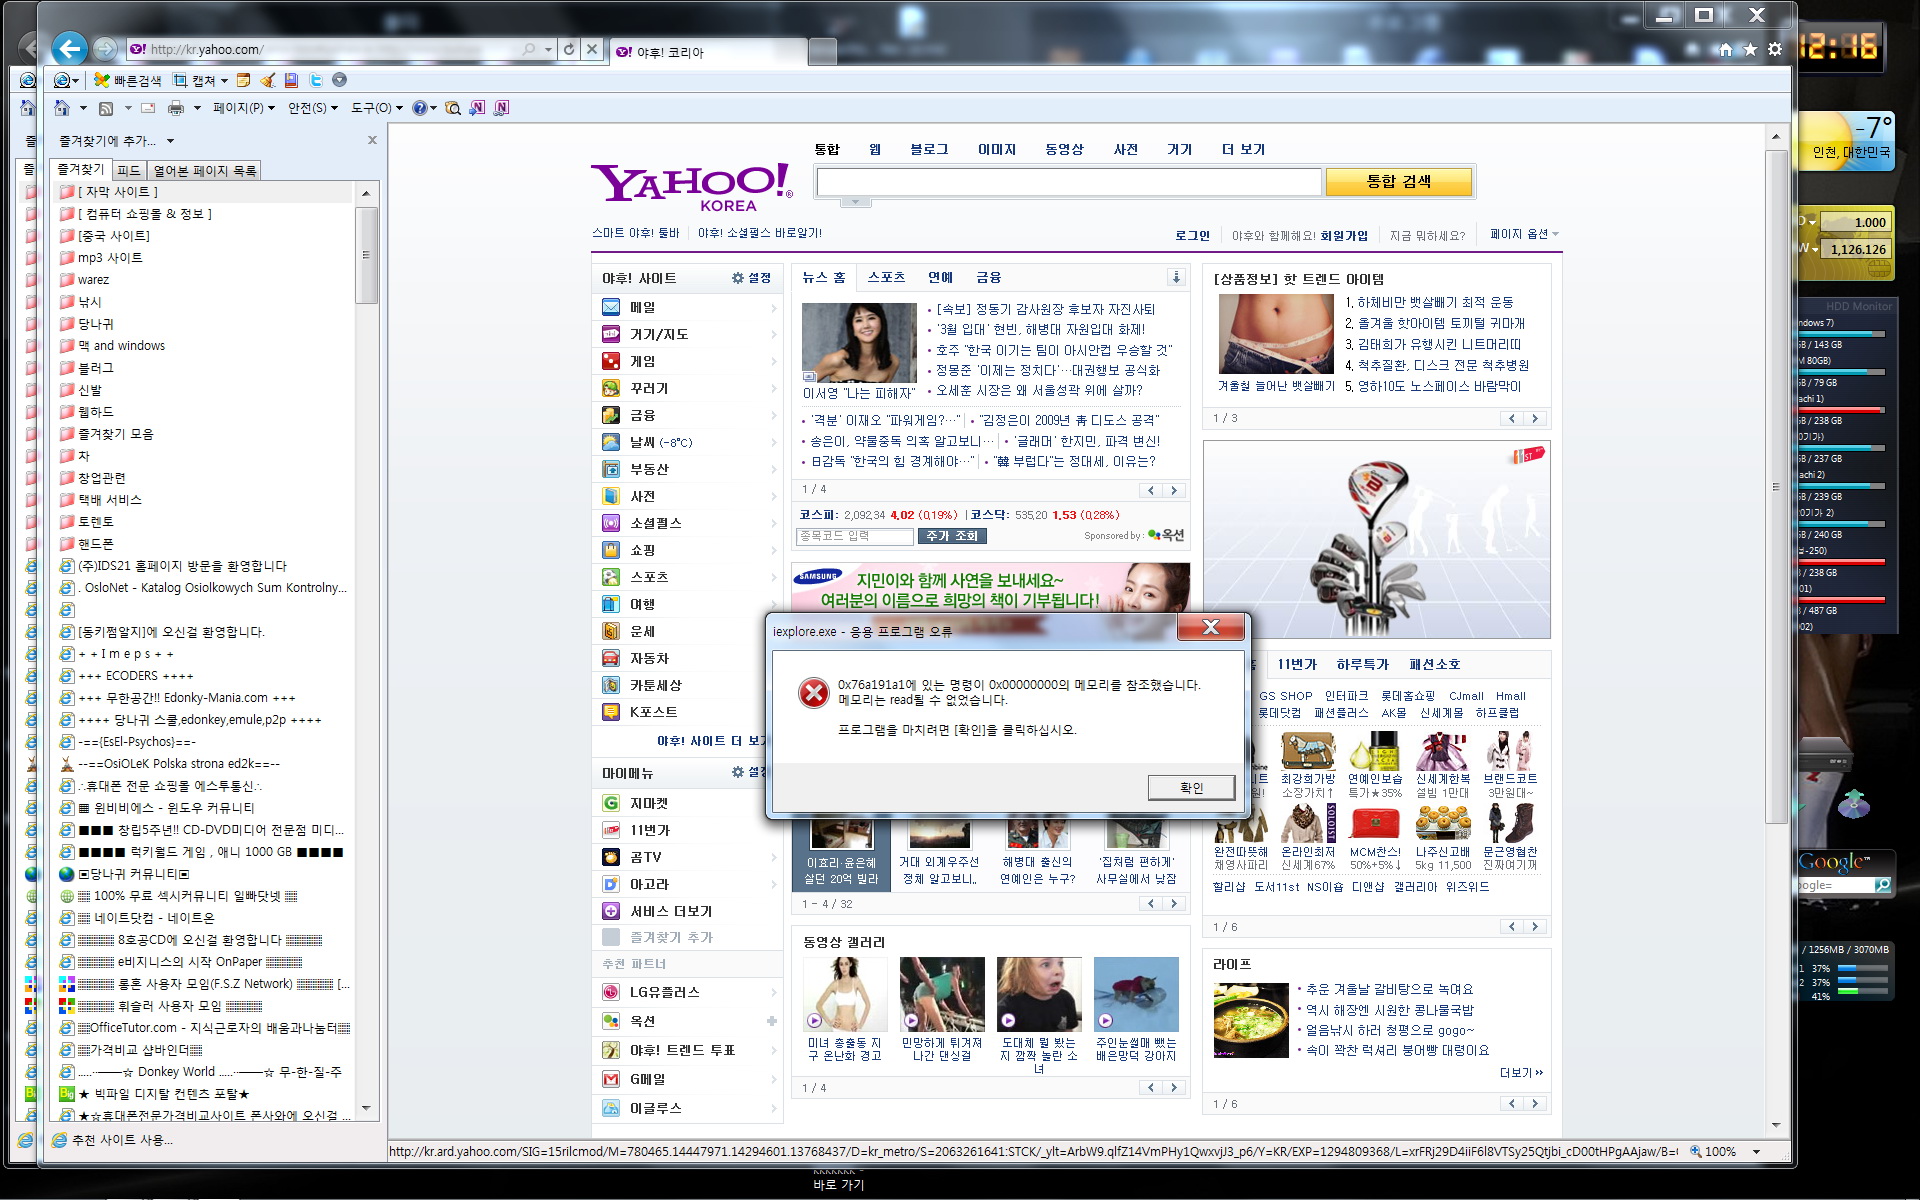
Task: Click the 회원가입 sign-up link
Action: click(x=1343, y=236)
